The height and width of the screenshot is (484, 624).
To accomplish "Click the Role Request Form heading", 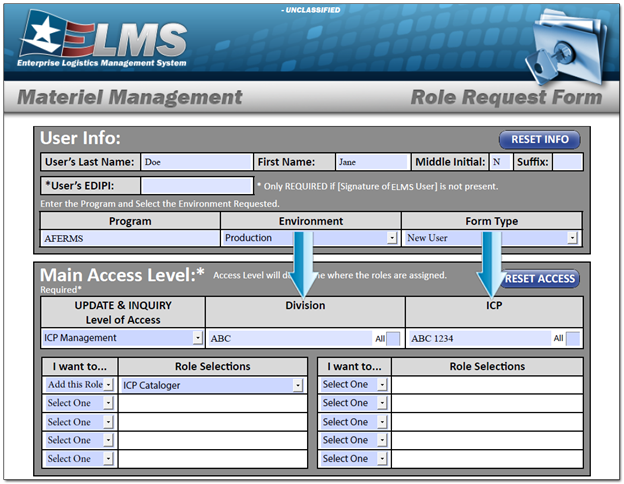I will [506, 97].
